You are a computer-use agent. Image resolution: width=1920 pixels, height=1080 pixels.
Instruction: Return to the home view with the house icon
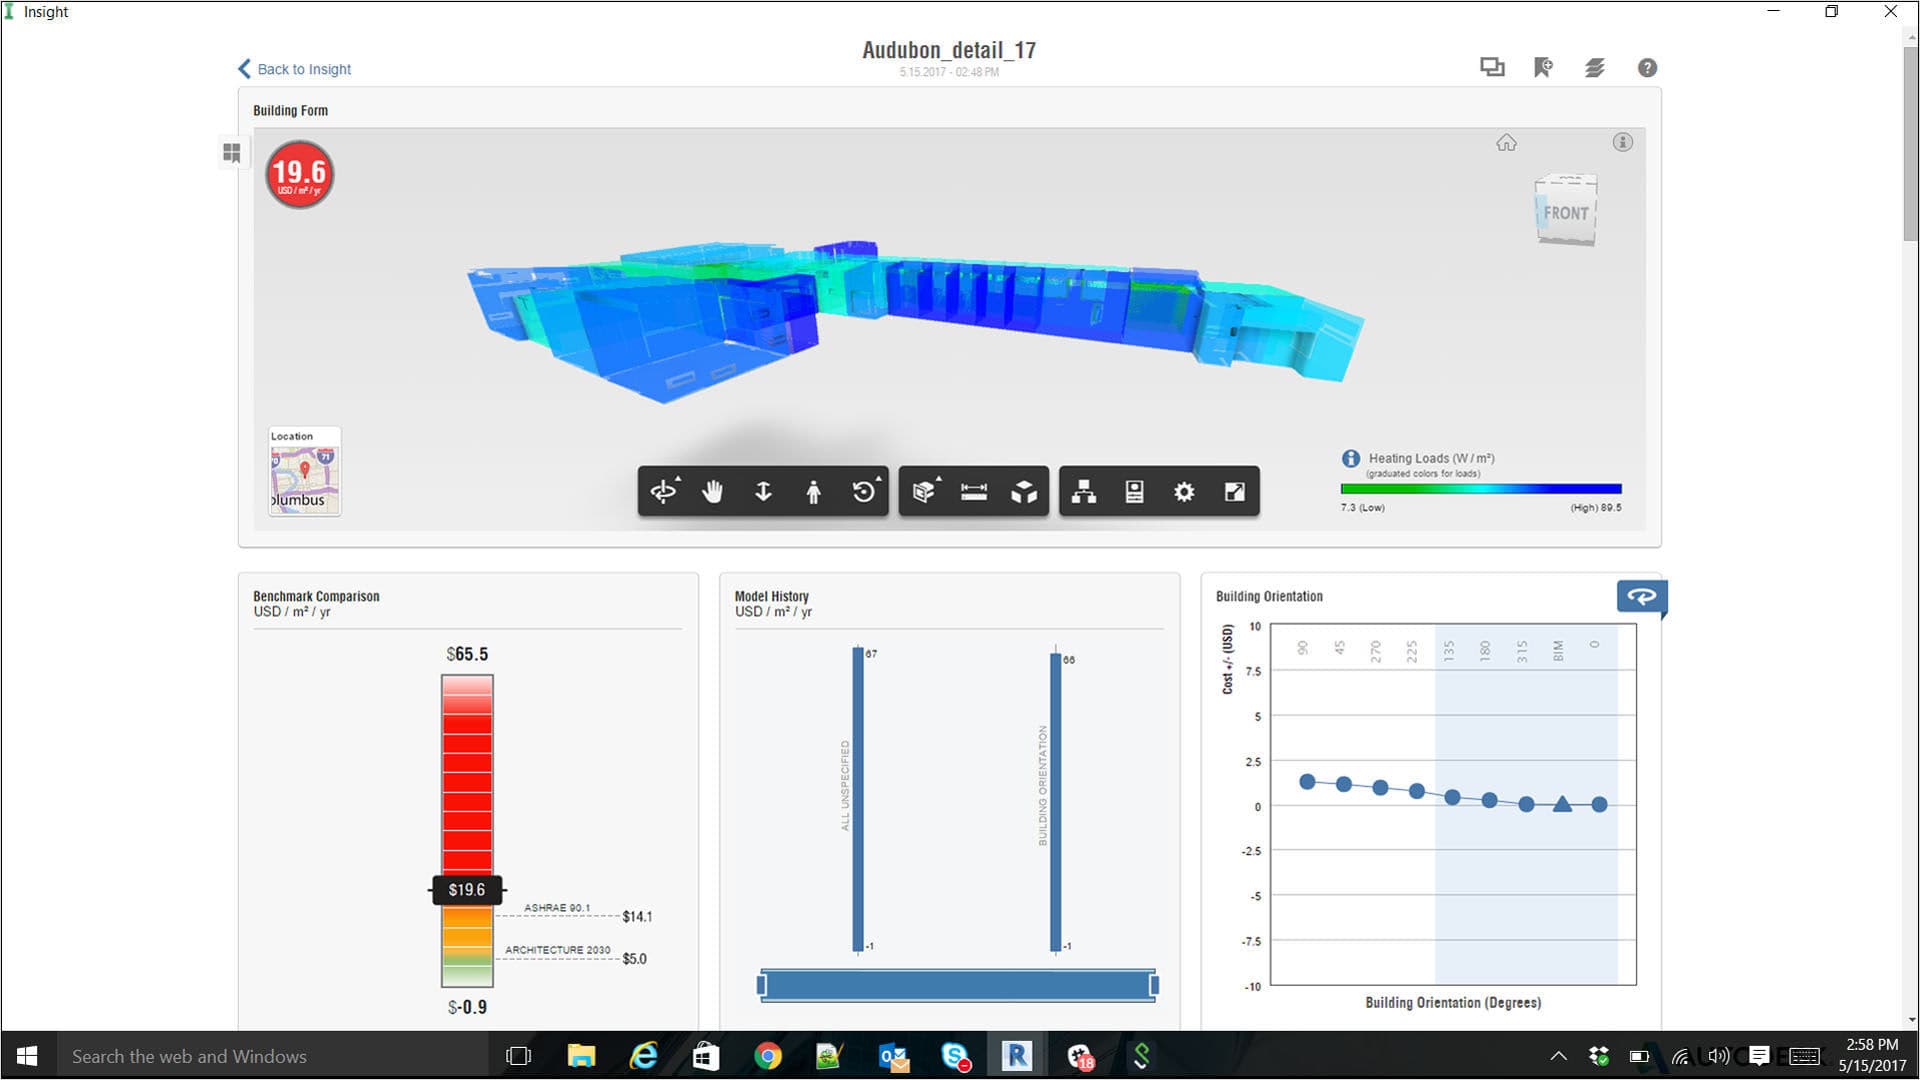1507,142
